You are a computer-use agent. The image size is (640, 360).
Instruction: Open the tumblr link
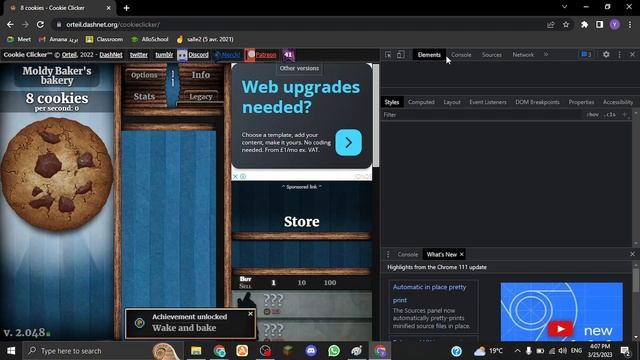click(164, 55)
